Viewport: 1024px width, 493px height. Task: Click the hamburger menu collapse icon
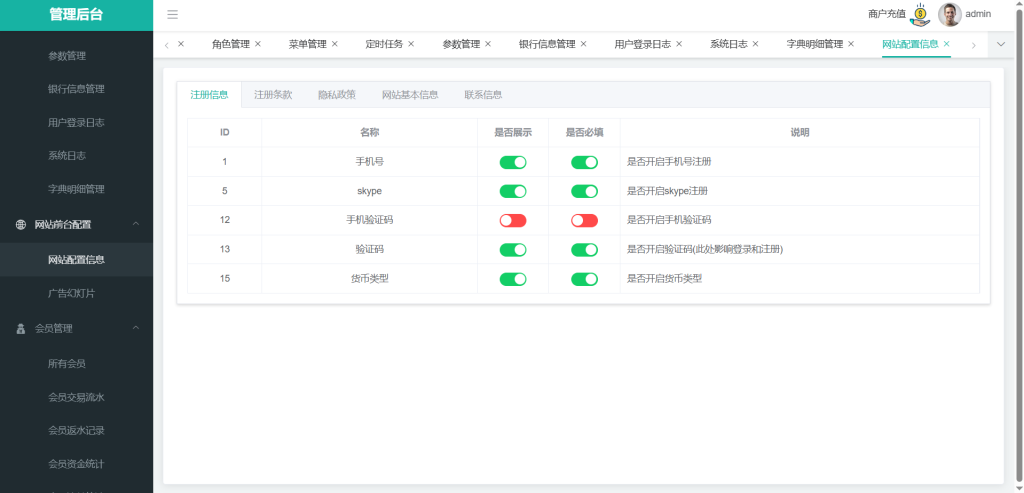[x=172, y=15]
